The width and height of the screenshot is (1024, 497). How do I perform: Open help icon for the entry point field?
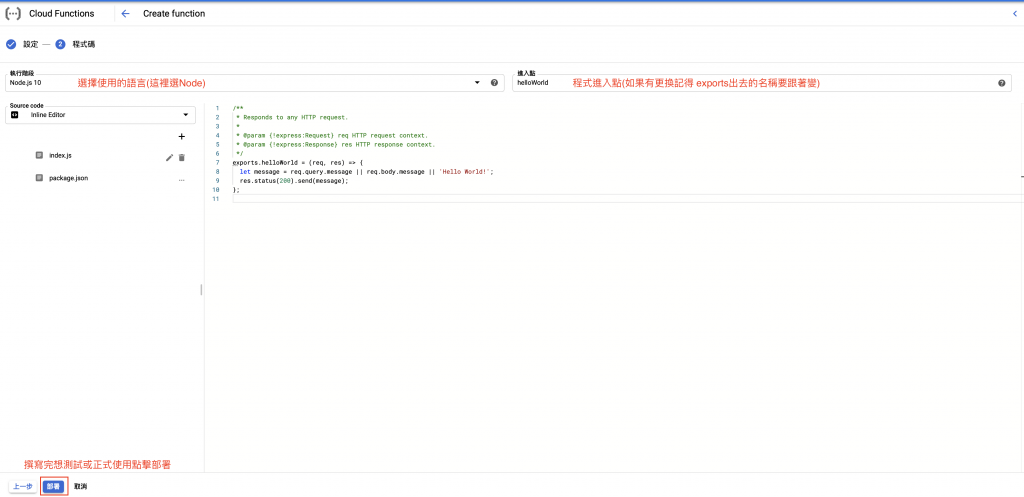tap(1001, 83)
